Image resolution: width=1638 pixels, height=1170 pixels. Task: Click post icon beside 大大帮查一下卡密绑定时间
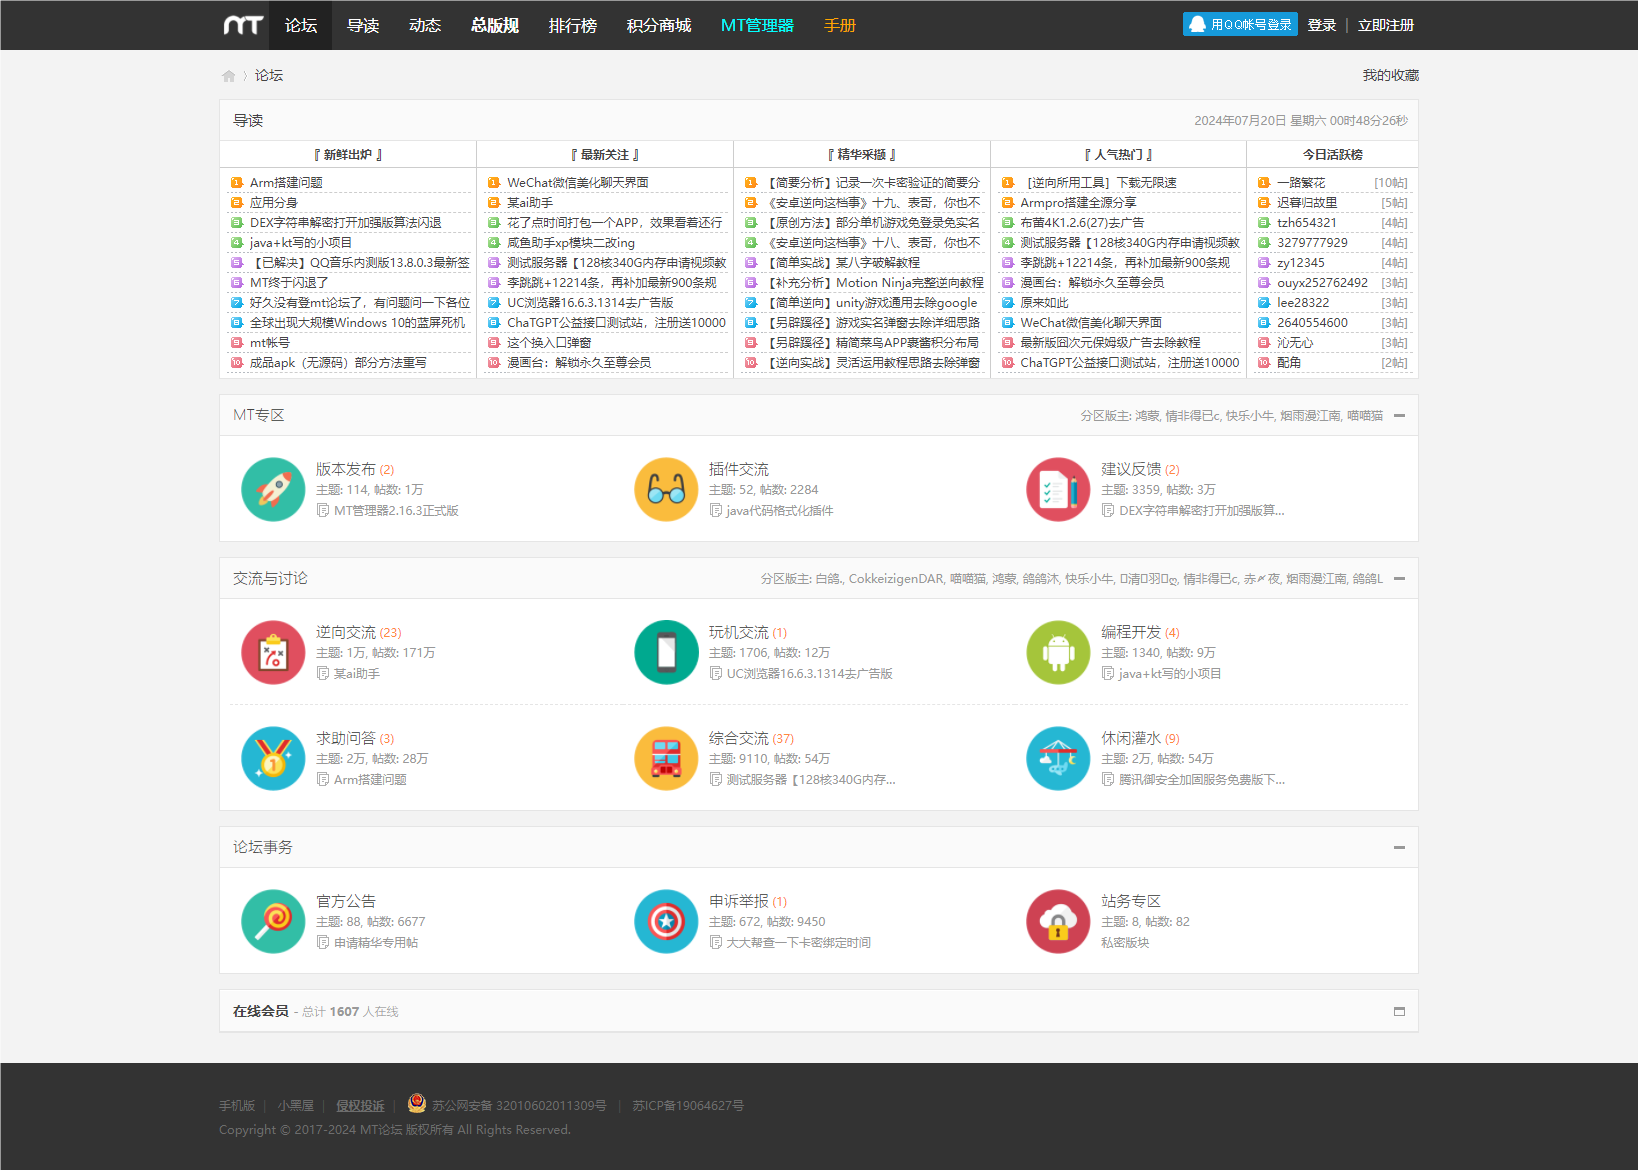(x=716, y=942)
